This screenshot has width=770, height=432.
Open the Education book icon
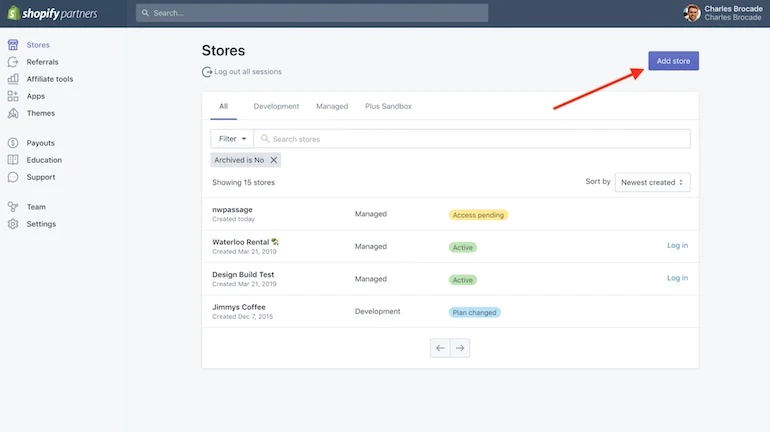(13, 160)
